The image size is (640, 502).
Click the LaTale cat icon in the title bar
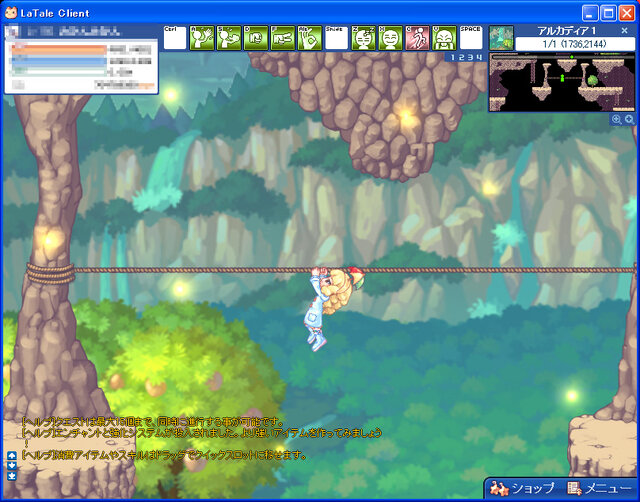click(11, 13)
